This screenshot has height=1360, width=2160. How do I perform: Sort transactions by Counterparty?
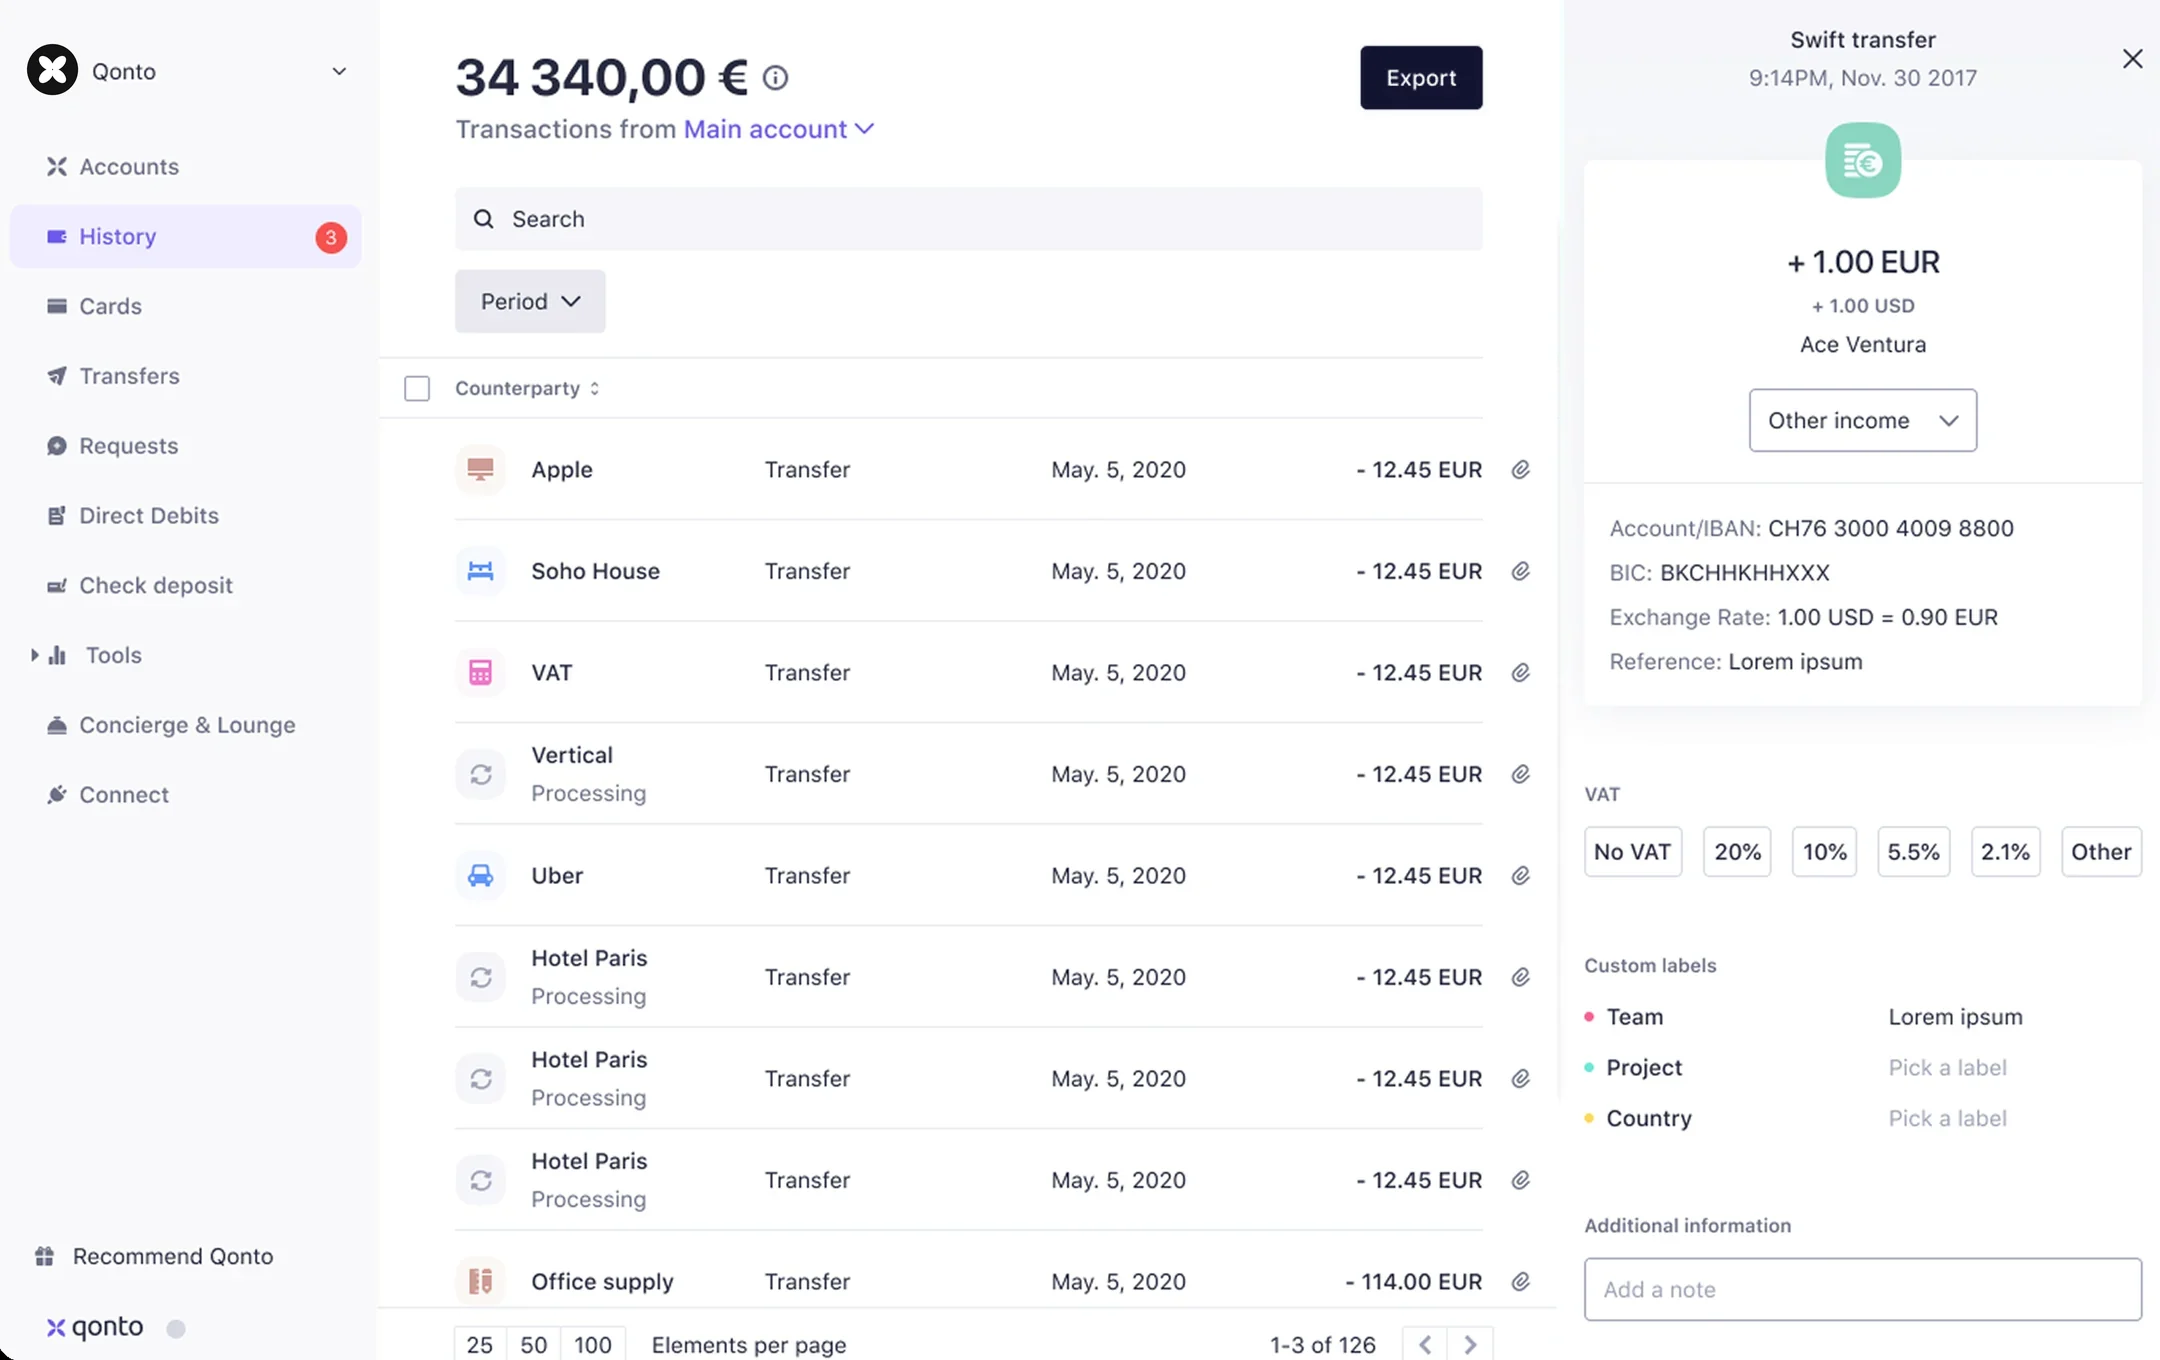(x=527, y=388)
